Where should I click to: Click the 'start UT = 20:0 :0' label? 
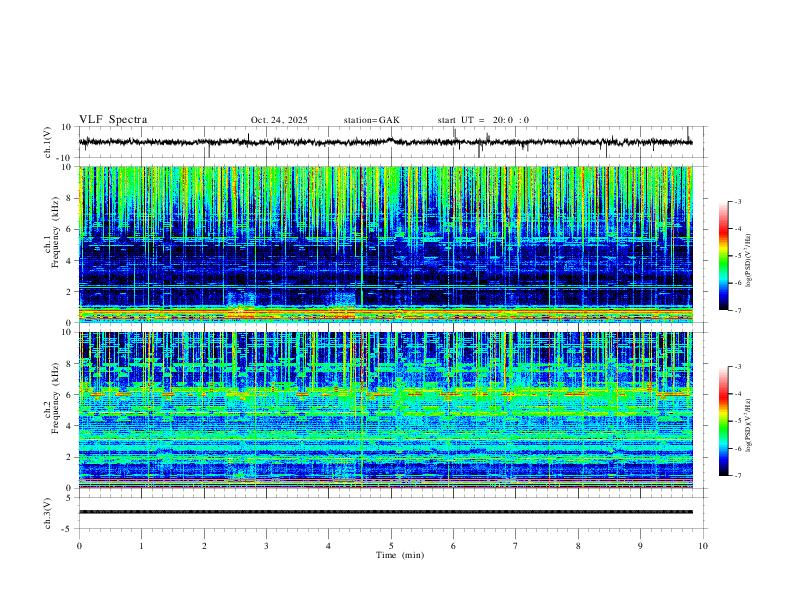tap(483, 120)
